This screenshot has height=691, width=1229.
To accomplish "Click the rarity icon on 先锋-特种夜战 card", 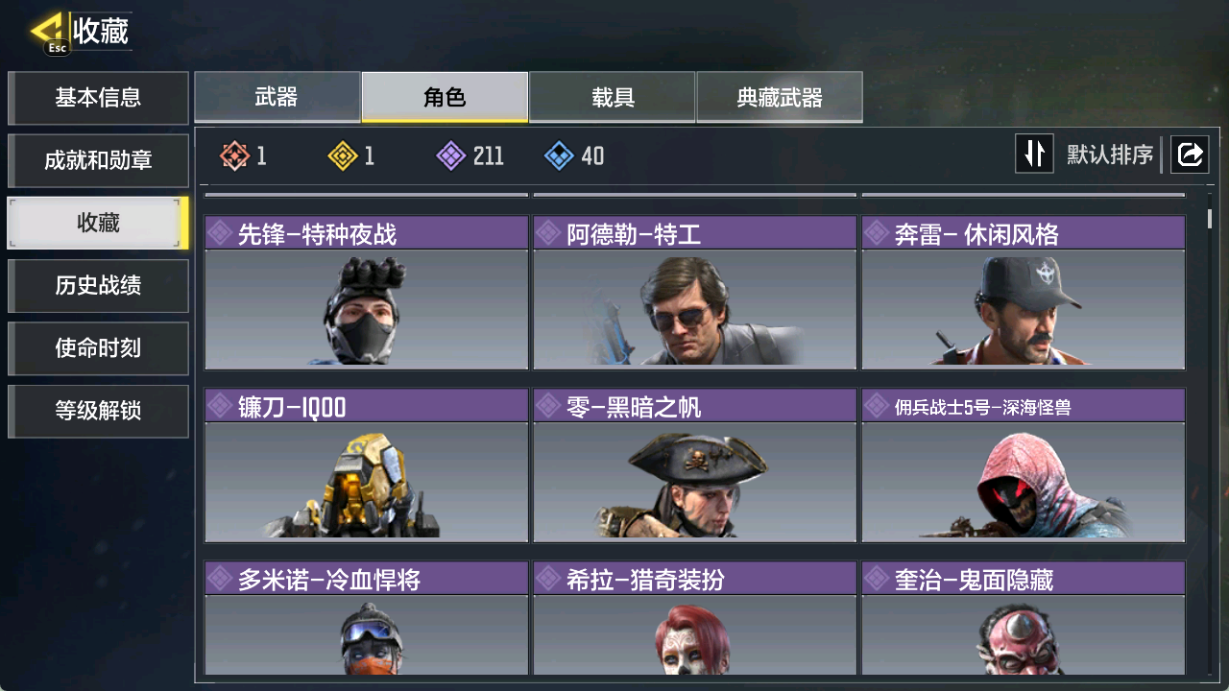I will (220, 234).
